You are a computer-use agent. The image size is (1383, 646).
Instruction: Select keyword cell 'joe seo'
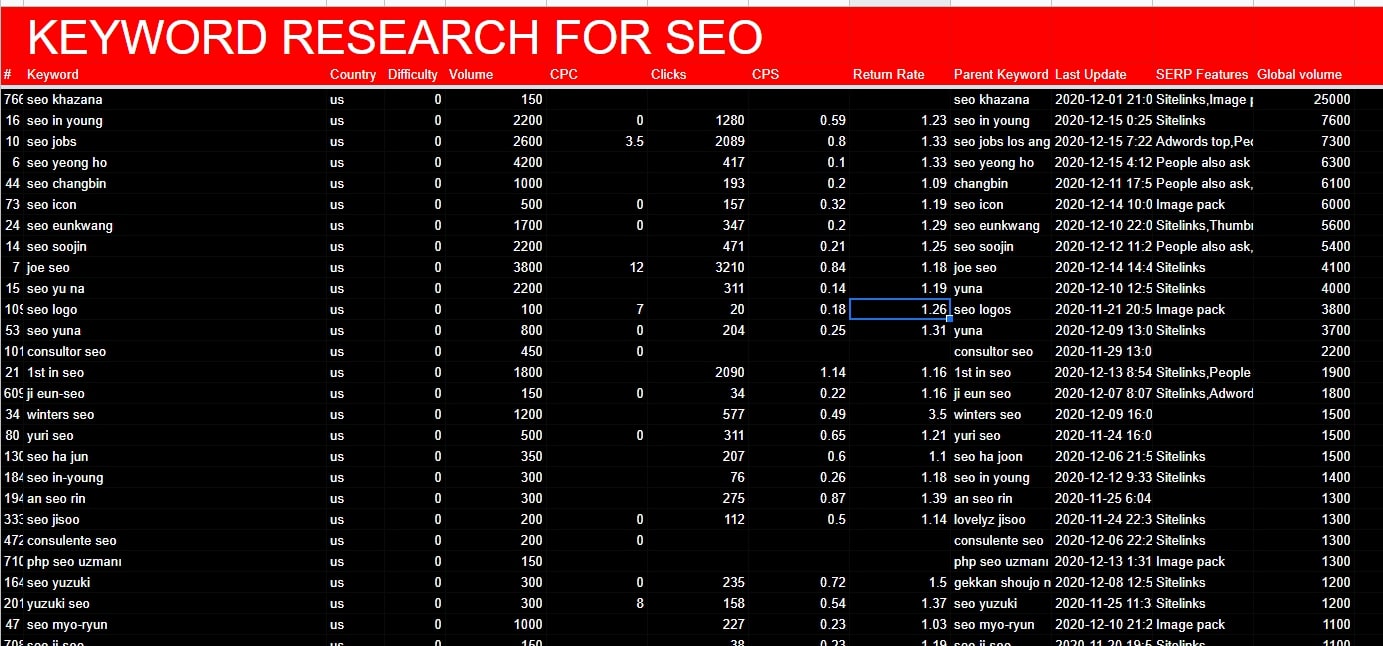(x=175, y=267)
